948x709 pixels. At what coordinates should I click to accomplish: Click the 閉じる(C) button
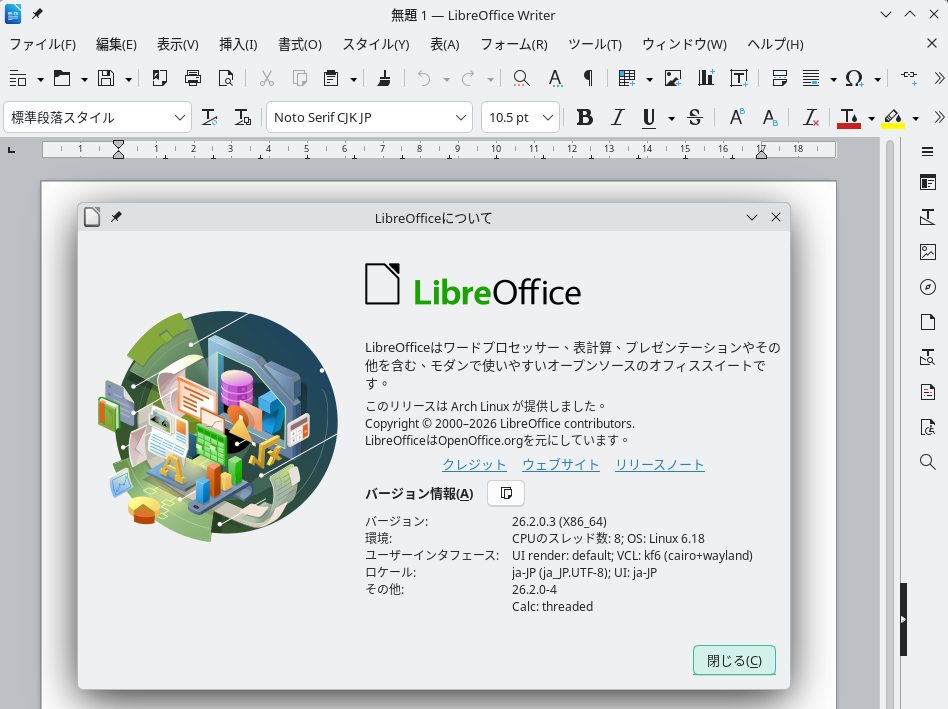tap(734, 660)
